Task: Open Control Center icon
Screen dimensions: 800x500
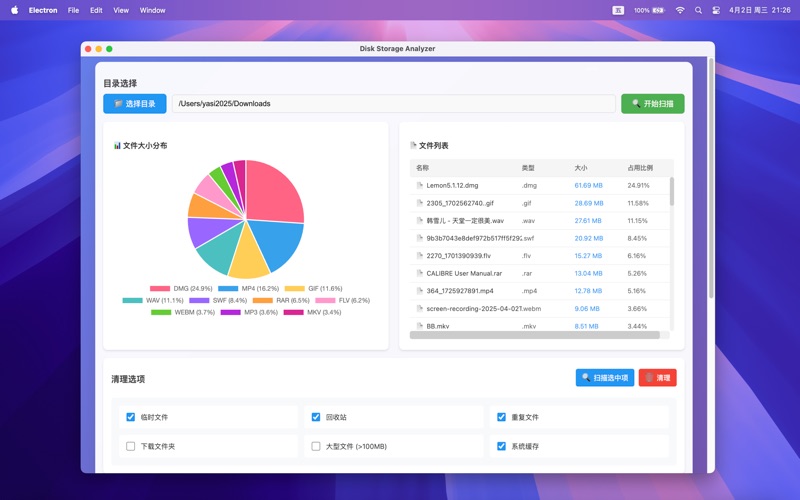Action: [716, 10]
